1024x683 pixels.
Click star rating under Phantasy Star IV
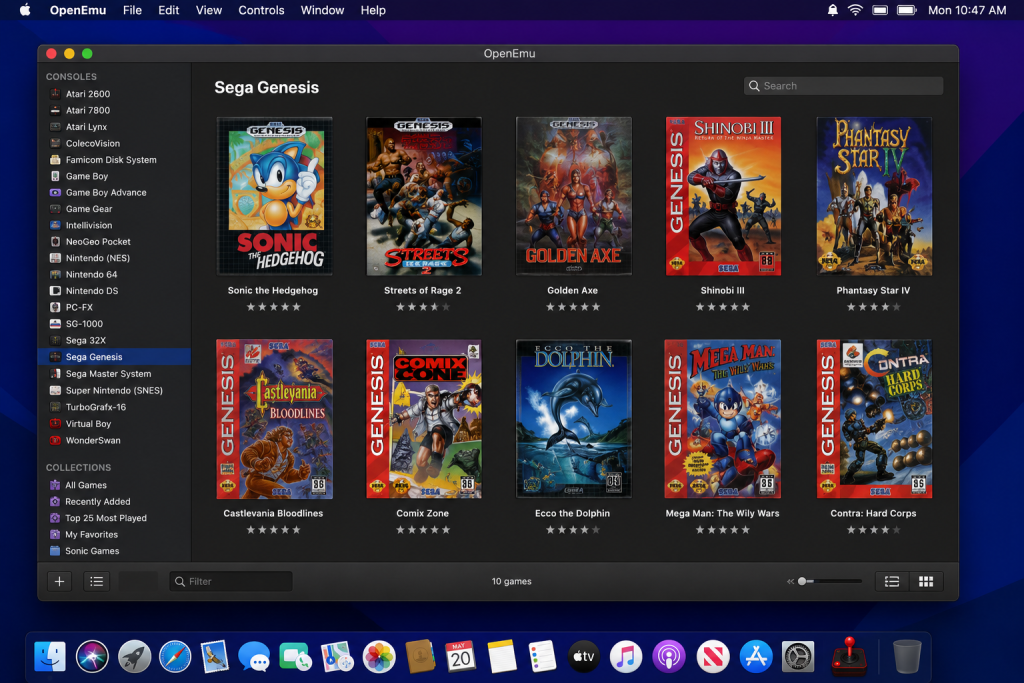[x=873, y=307]
